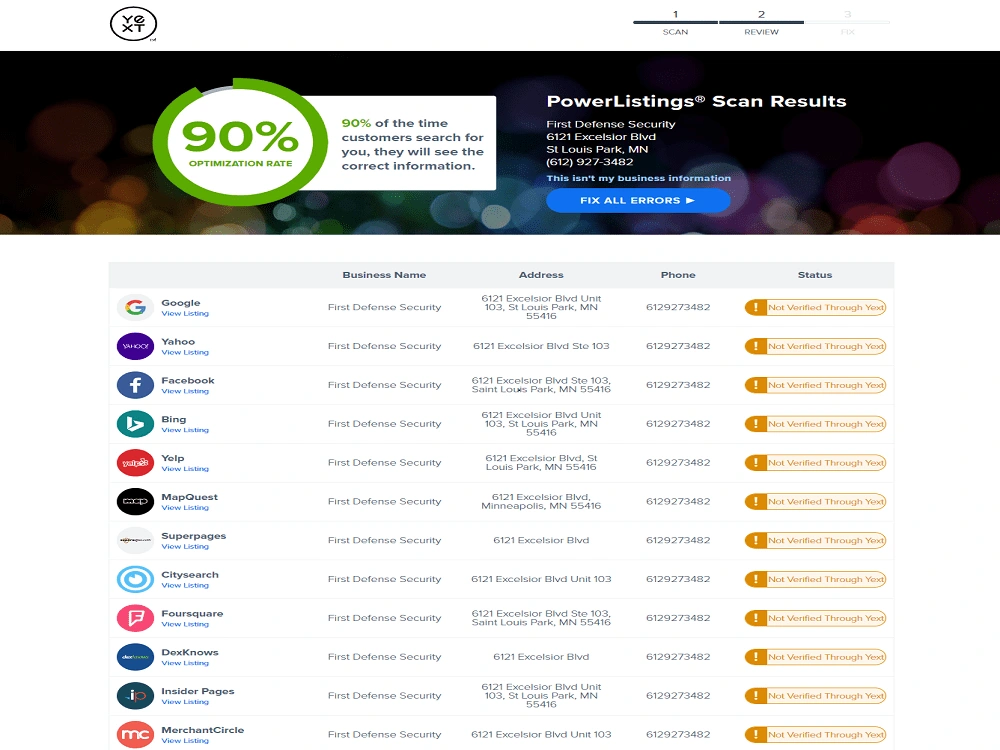This screenshot has width=1000, height=750.
Task: Open View Listing under Yahoo
Action: click(185, 353)
